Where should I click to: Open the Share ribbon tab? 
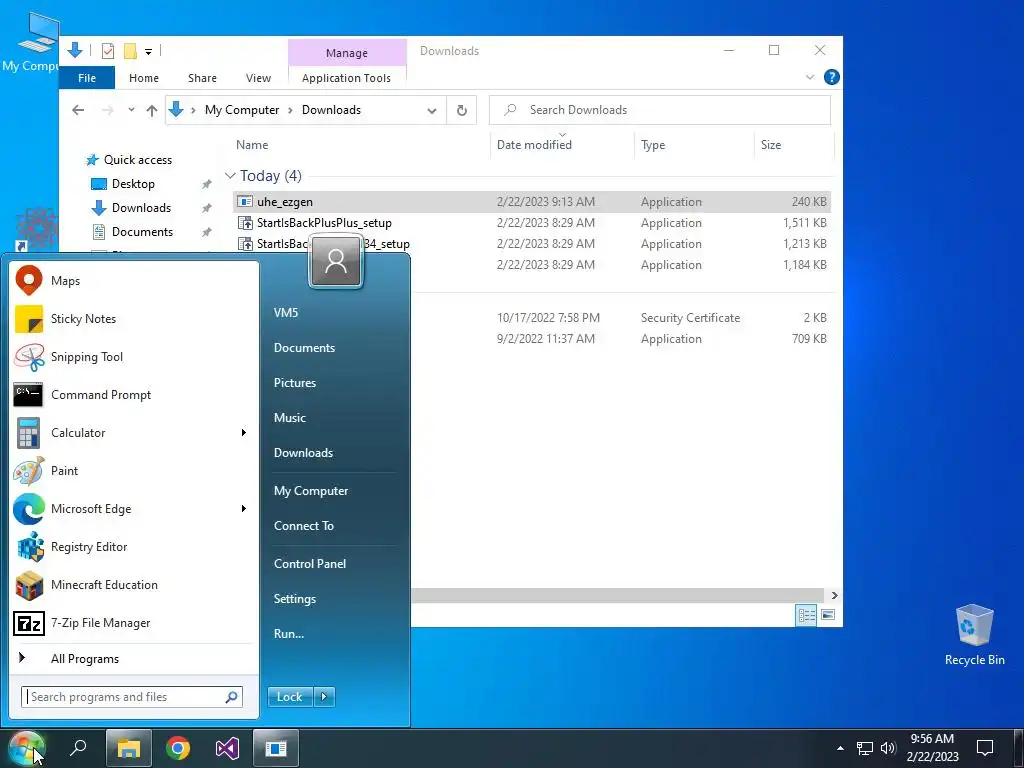coord(202,78)
